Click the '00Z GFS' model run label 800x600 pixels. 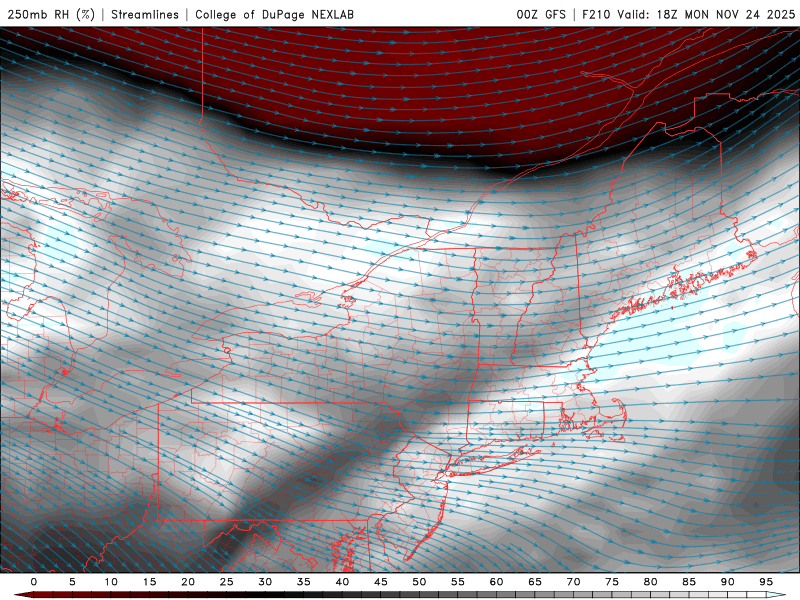coord(541,14)
